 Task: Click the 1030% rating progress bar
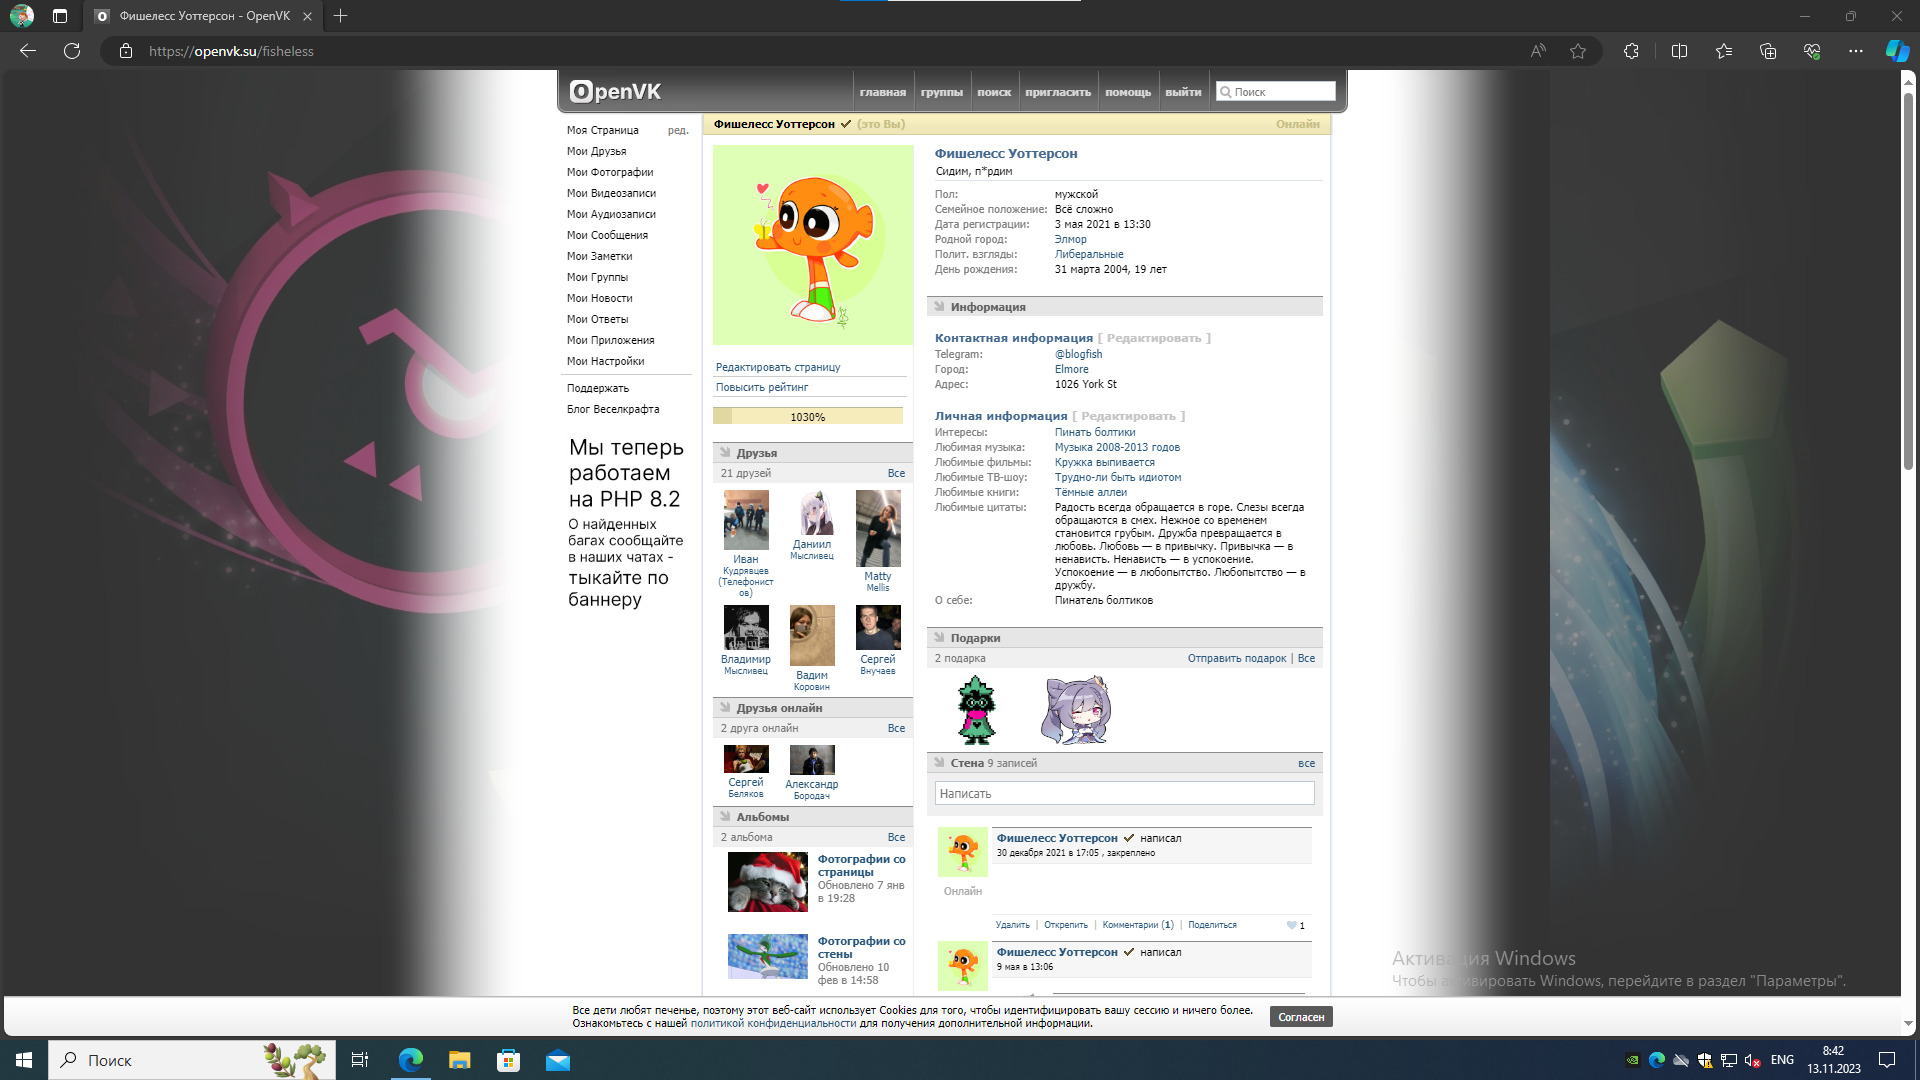pos(807,417)
